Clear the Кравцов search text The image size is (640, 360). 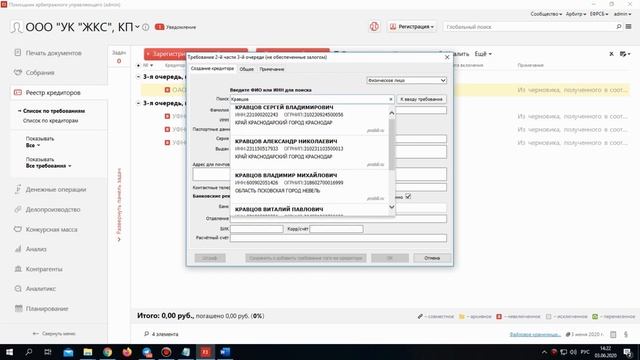click(x=390, y=99)
